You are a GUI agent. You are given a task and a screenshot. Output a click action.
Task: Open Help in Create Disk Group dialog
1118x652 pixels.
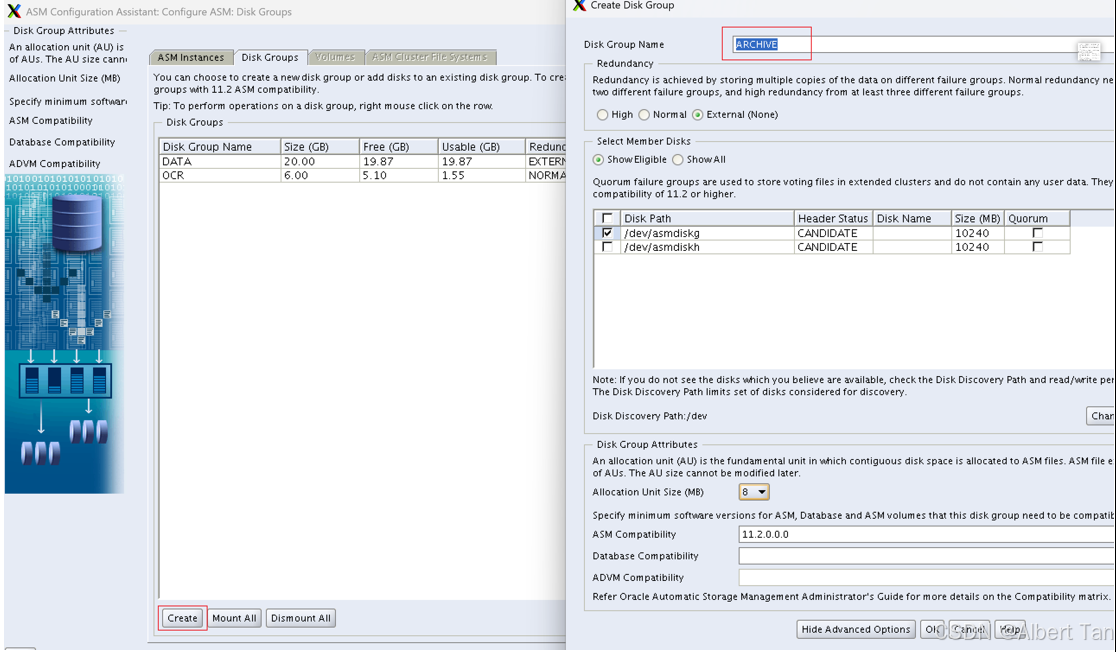point(1010,629)
